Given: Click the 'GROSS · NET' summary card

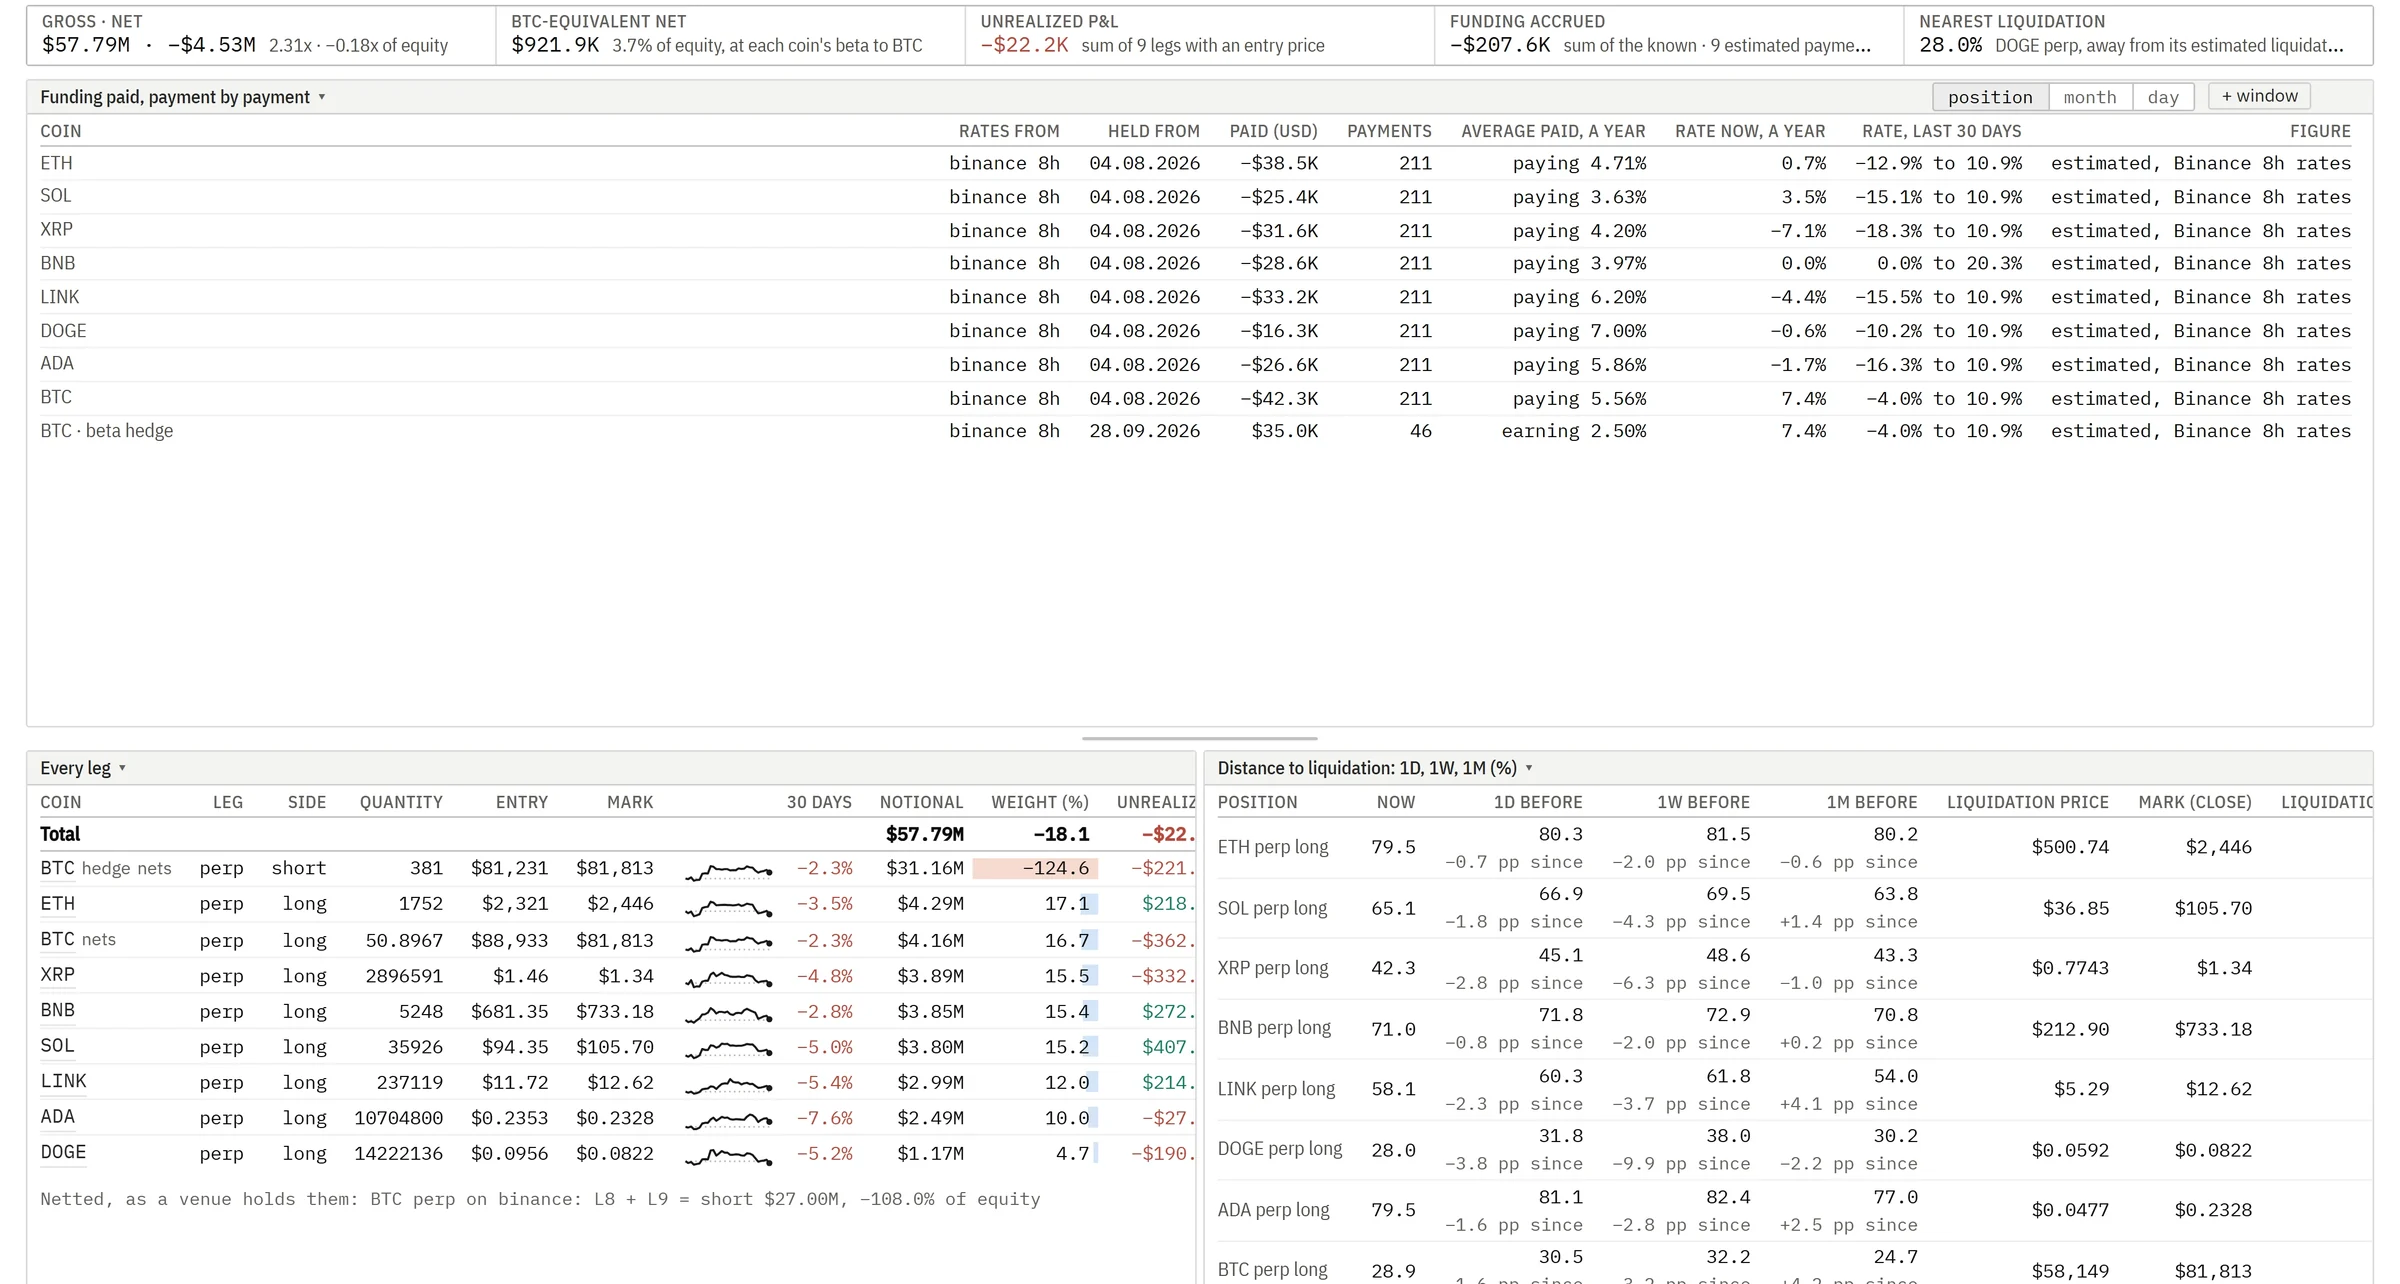Looking at the screenshot, I should pyautogui.click(x=260, y=35).
